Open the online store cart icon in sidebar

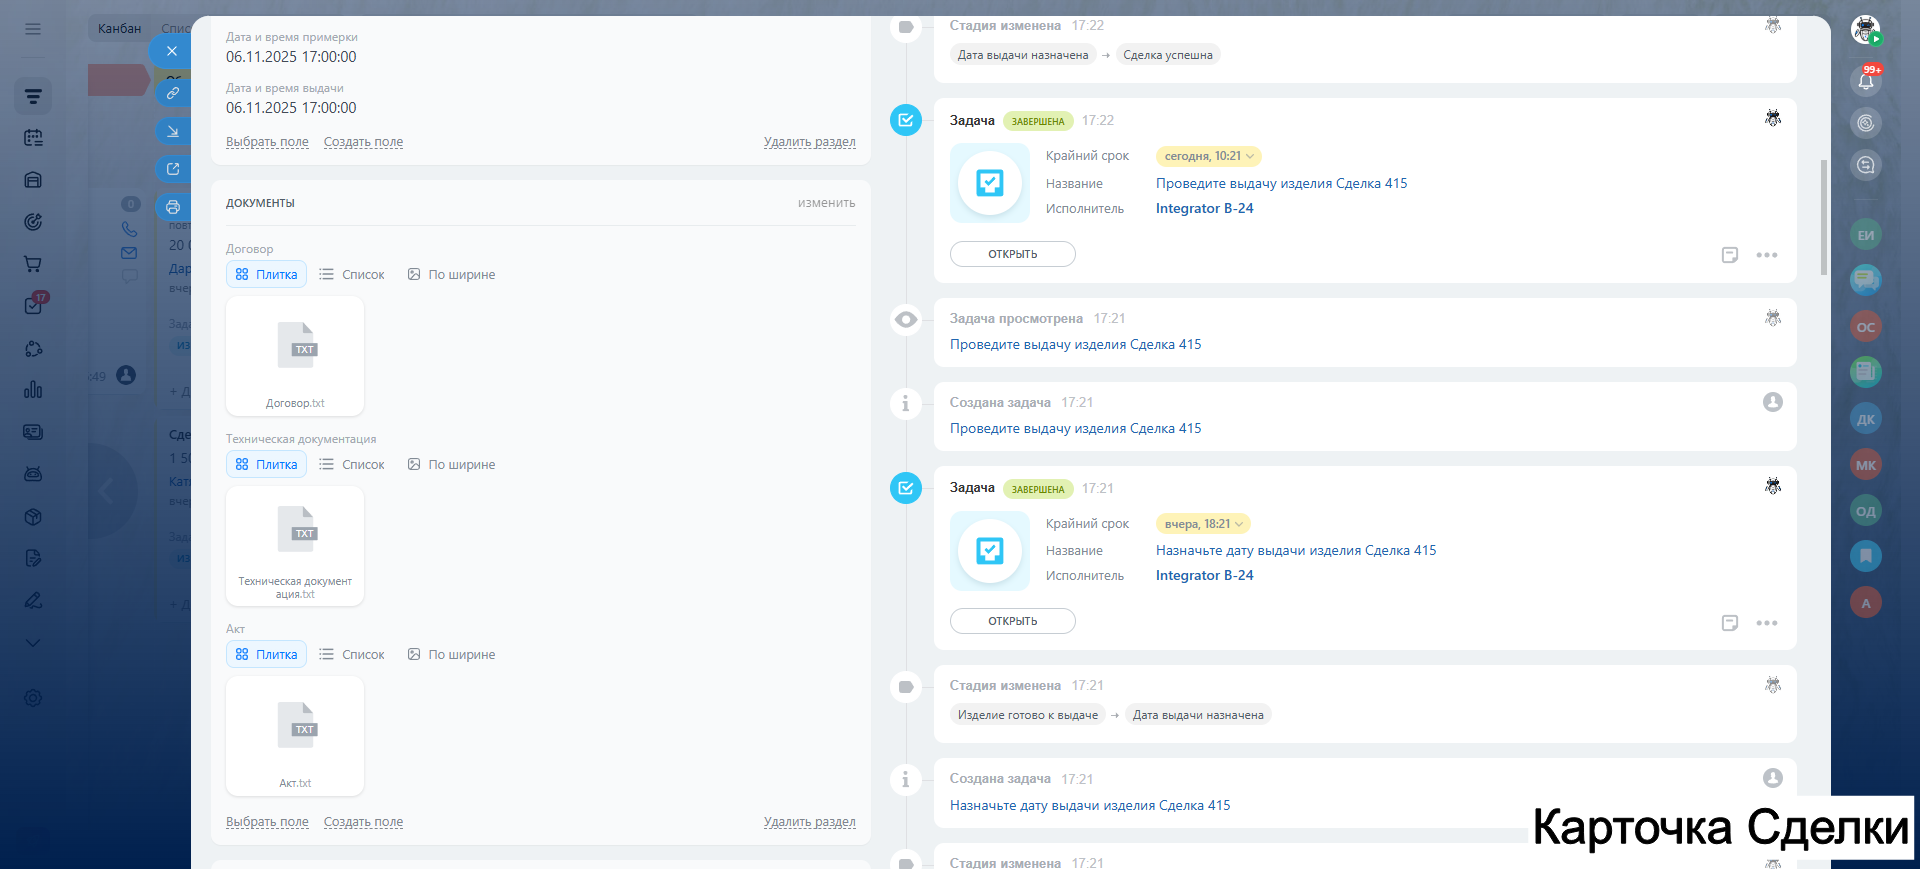pos(33,264)
